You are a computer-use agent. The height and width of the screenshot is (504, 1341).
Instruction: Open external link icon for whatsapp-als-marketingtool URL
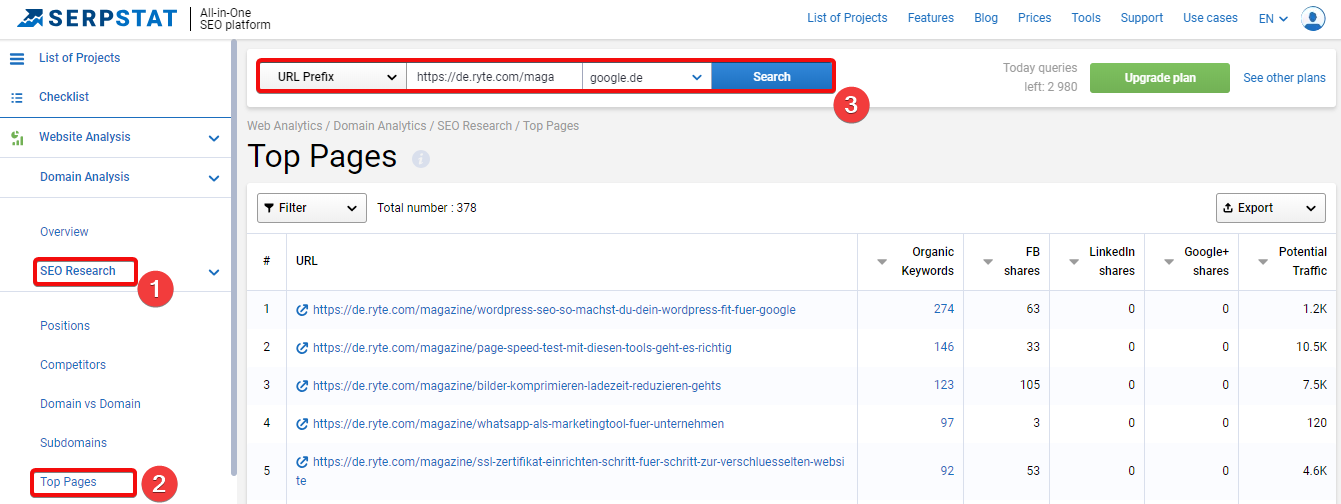[x=302, y=424]
